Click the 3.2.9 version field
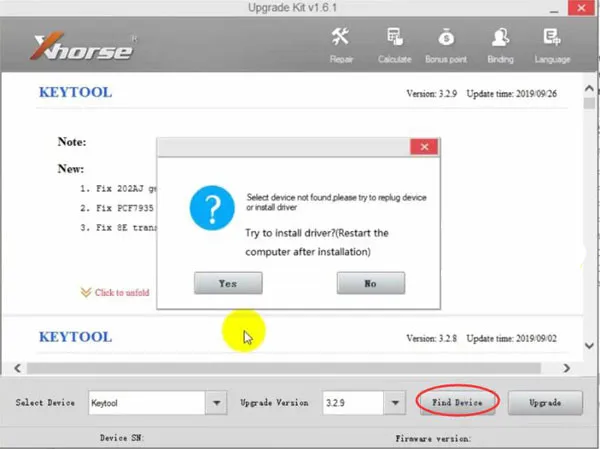The width and height of the screenshot is (600, 449). point(353,403)
